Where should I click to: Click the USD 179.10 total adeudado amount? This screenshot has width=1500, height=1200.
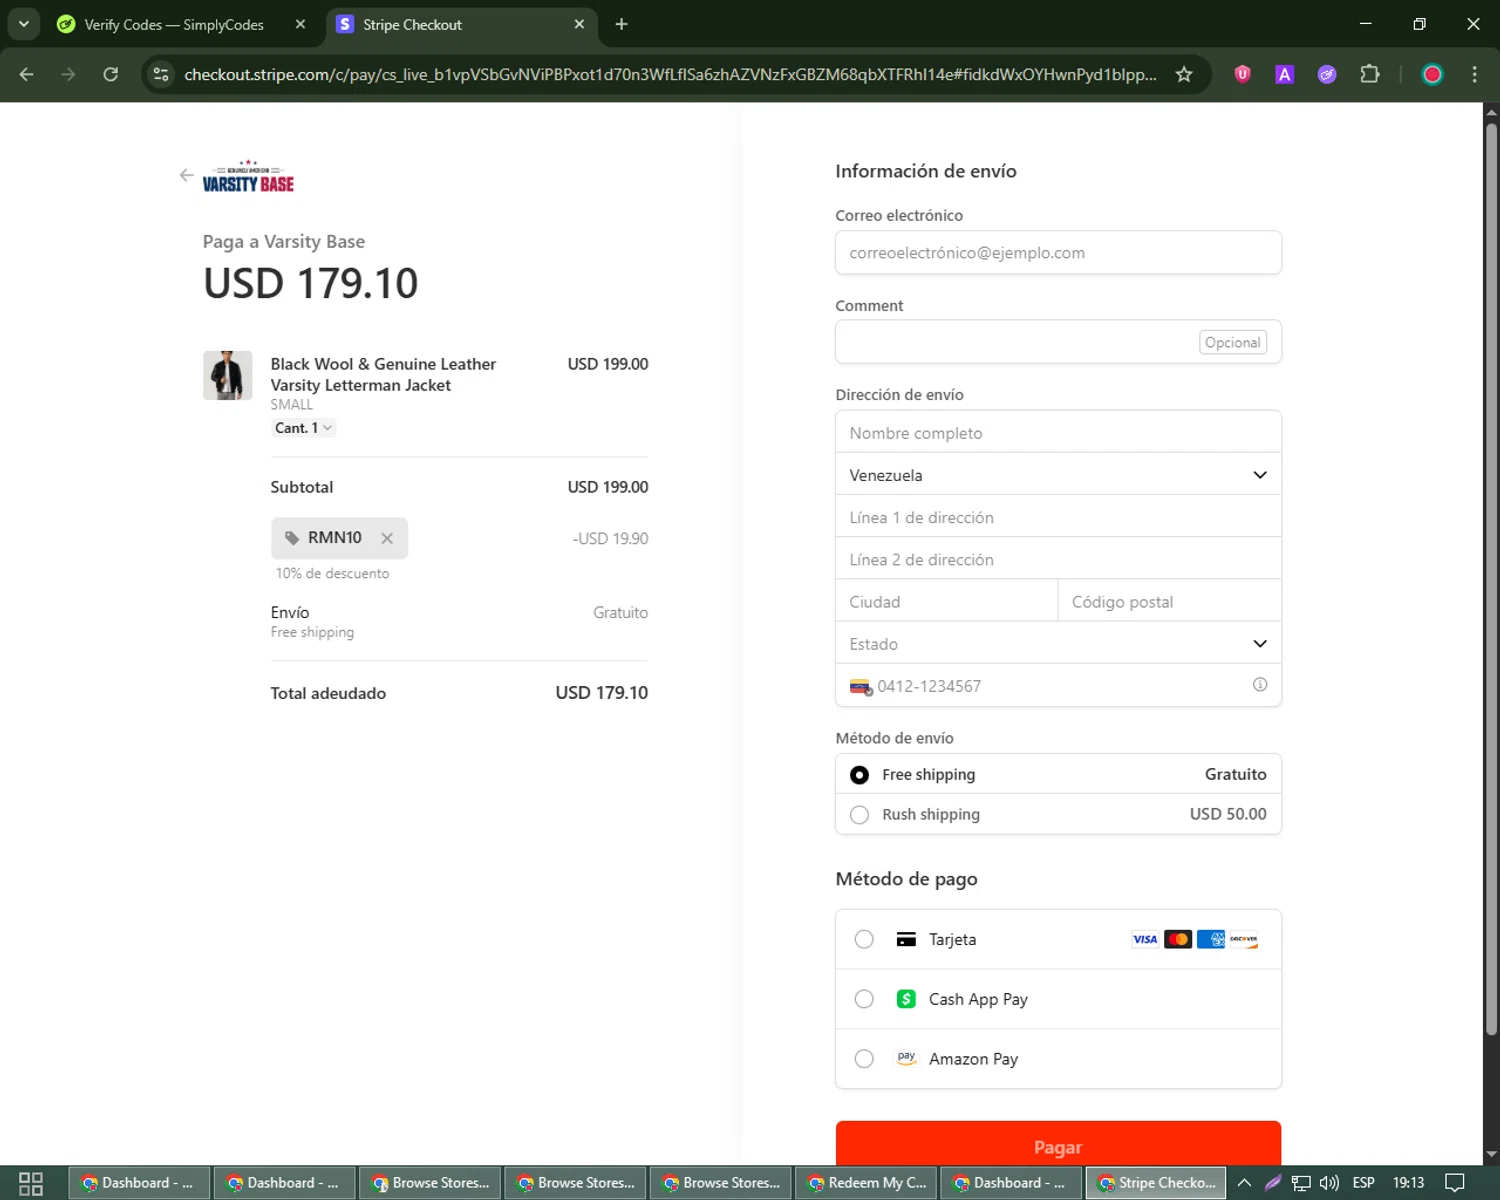pyautogui.click(x=602, y=693)
